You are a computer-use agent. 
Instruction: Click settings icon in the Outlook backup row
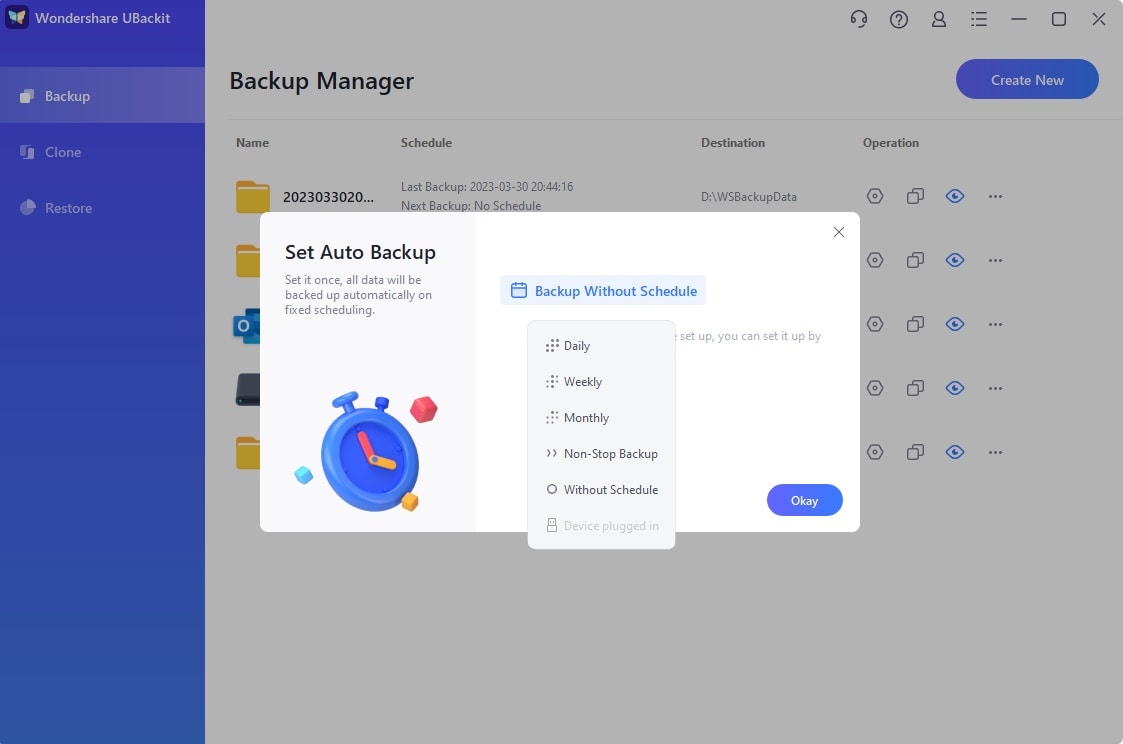(874, 324)
